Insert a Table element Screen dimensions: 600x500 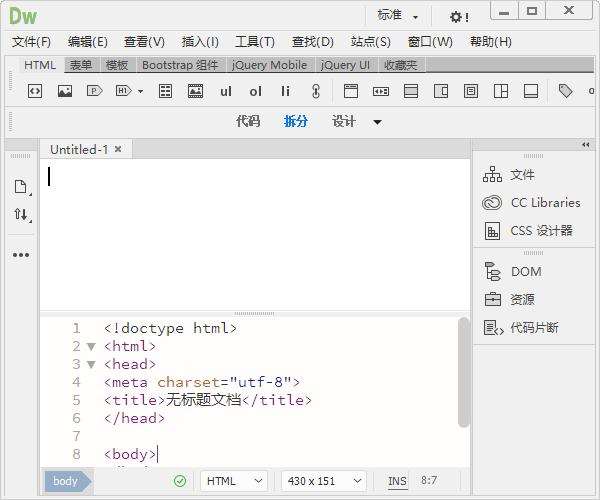point(165,91)
